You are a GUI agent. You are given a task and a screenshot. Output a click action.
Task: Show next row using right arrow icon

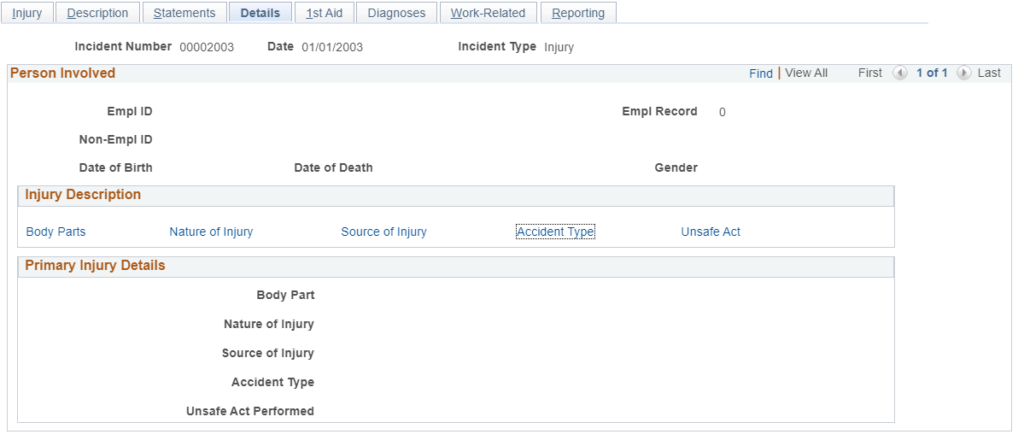coord(963,73)
